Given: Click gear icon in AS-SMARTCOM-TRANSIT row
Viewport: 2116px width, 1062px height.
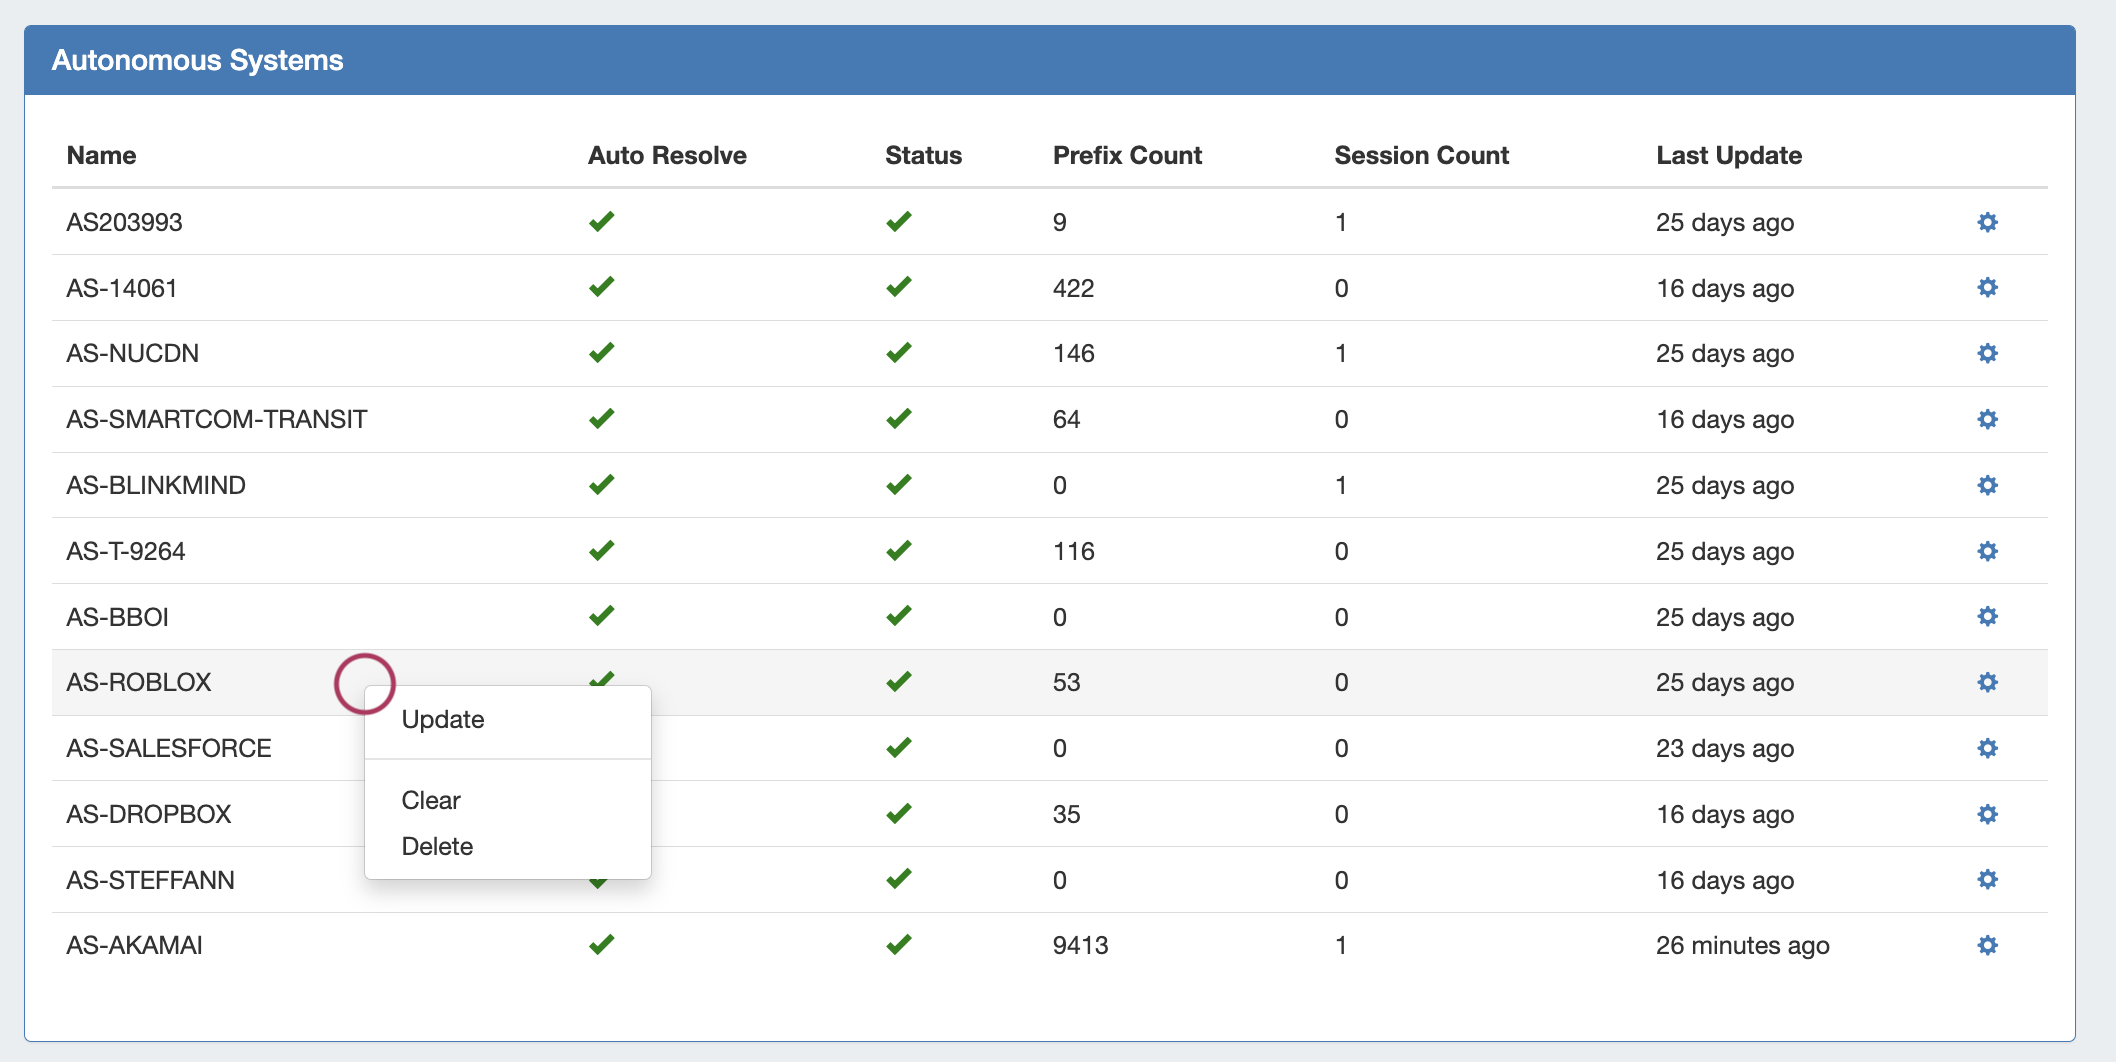Looking at the screenshot, I should 1987,419.
